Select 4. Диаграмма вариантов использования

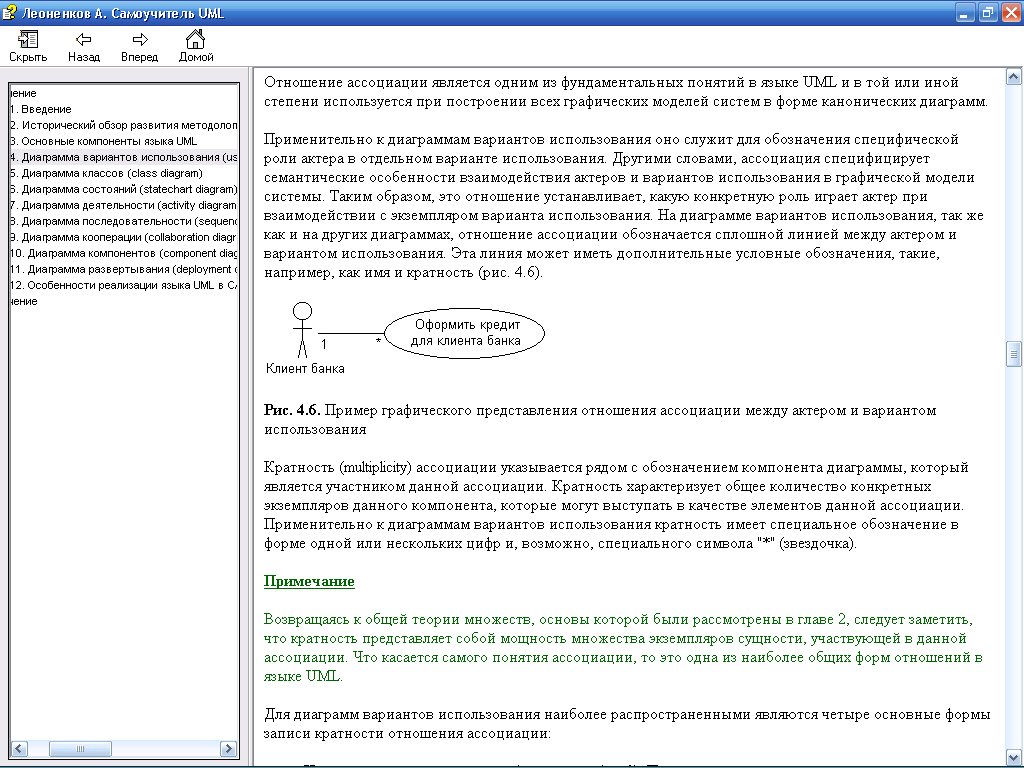[124, 157]
